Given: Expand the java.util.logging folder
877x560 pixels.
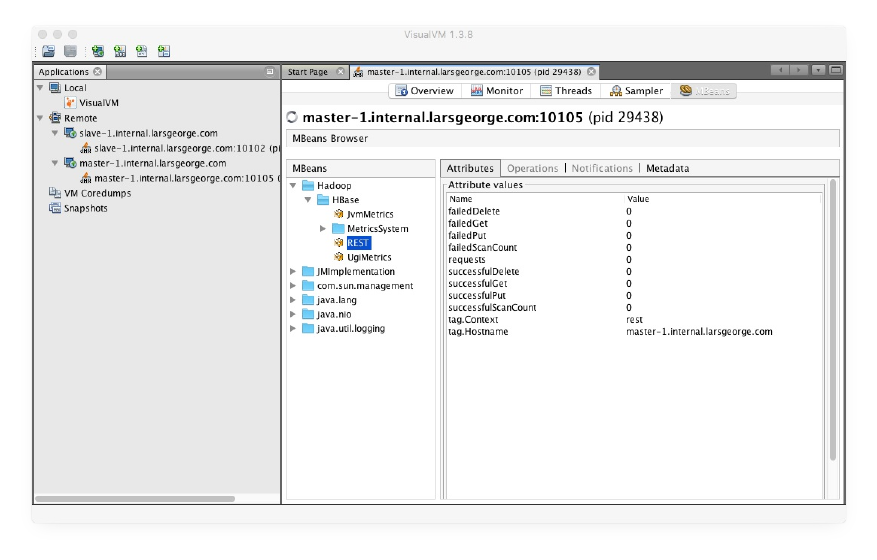Looking at the screenshot, I should coord(293,328).
